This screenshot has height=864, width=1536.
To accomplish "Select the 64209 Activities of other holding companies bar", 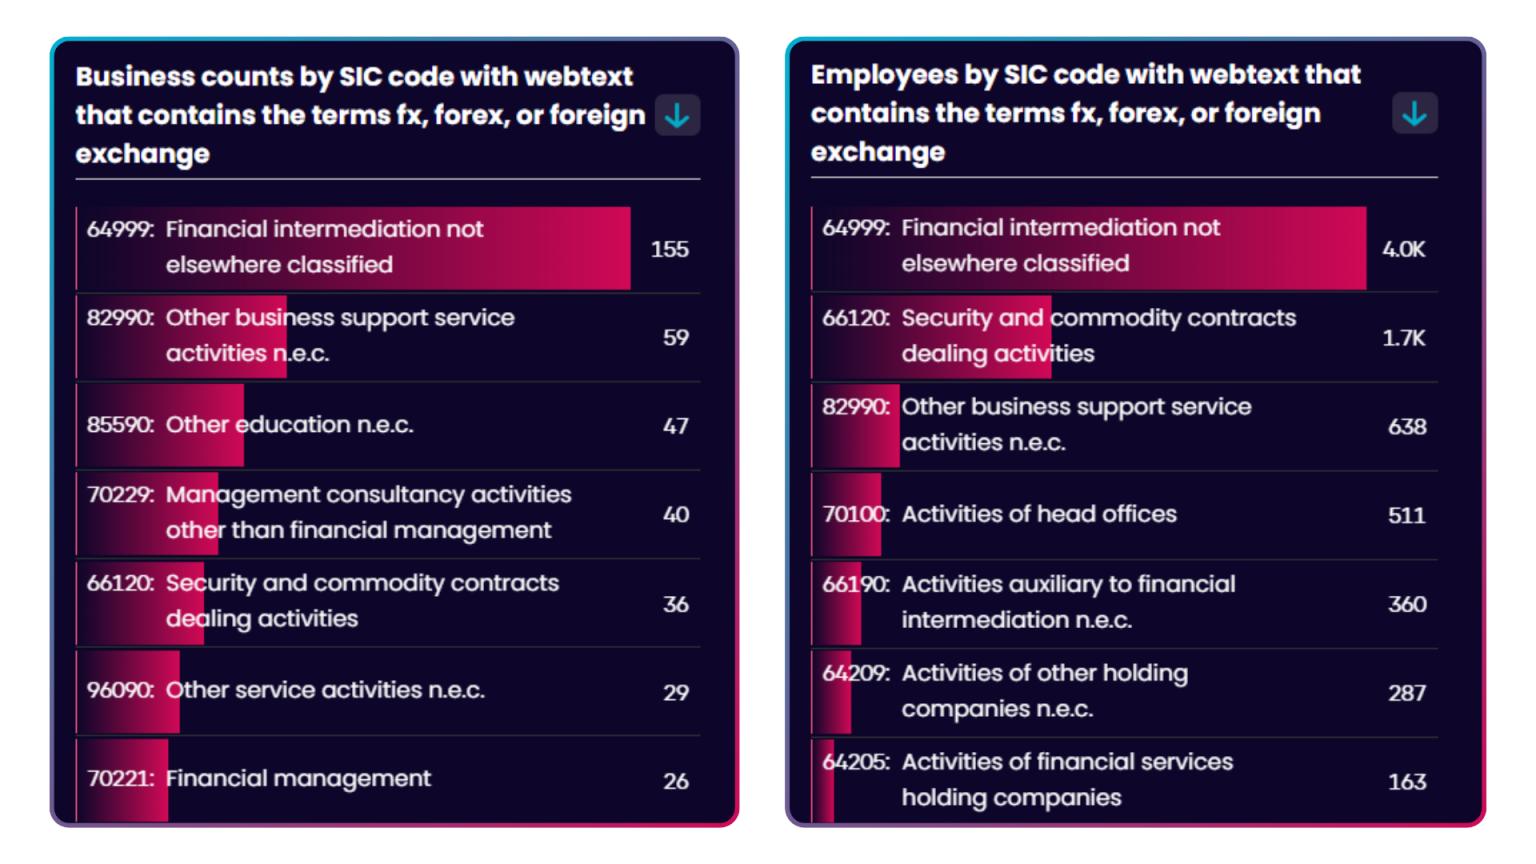I will click(1124, 691).
